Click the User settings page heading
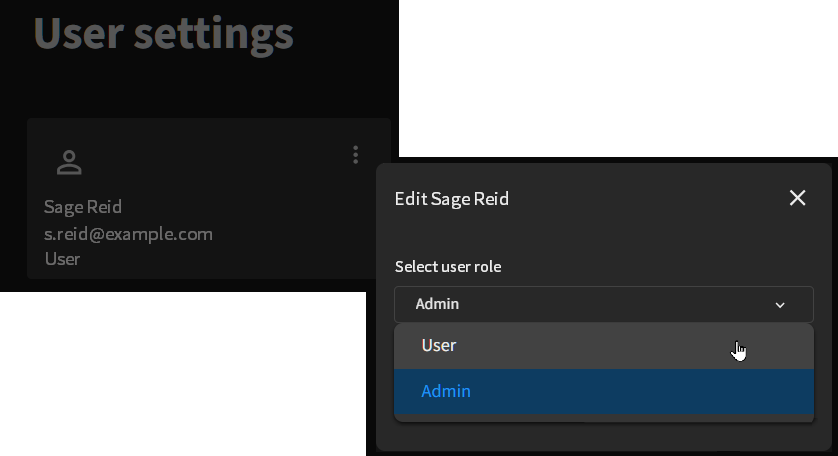Viewport: 838px width, 456px height. 164,33
